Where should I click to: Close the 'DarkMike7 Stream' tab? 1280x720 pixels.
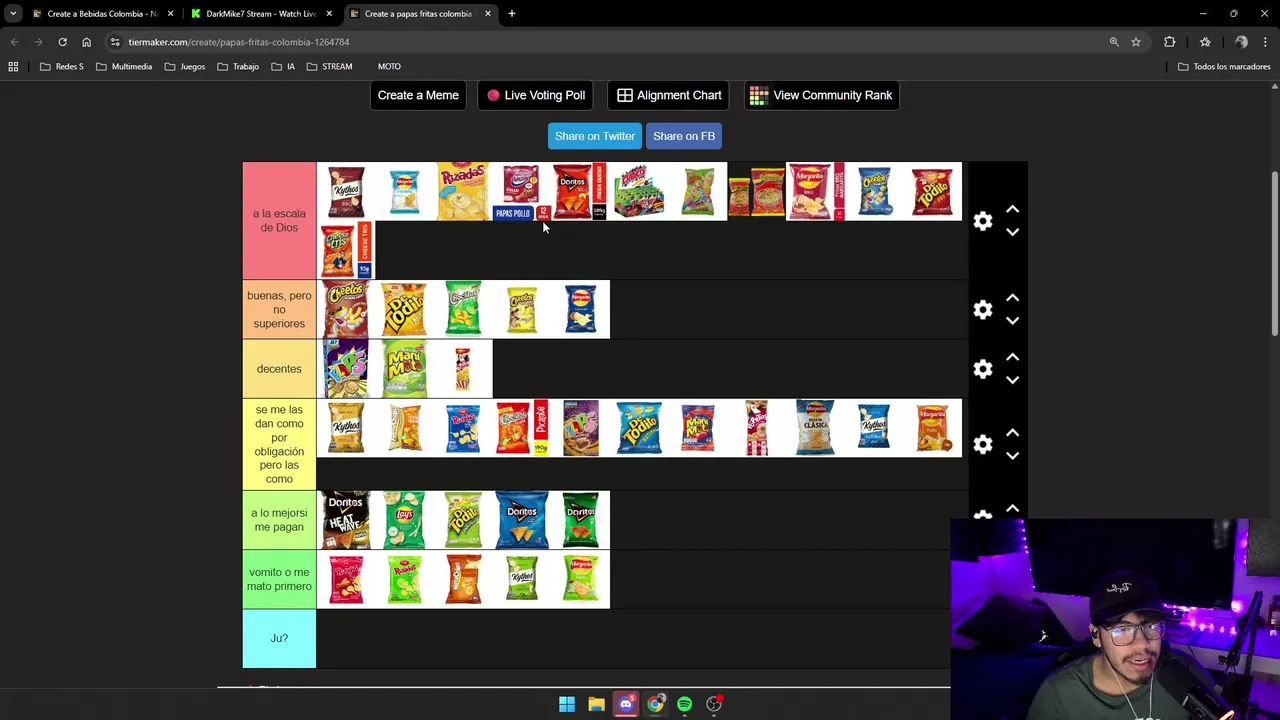click(329, 14)
